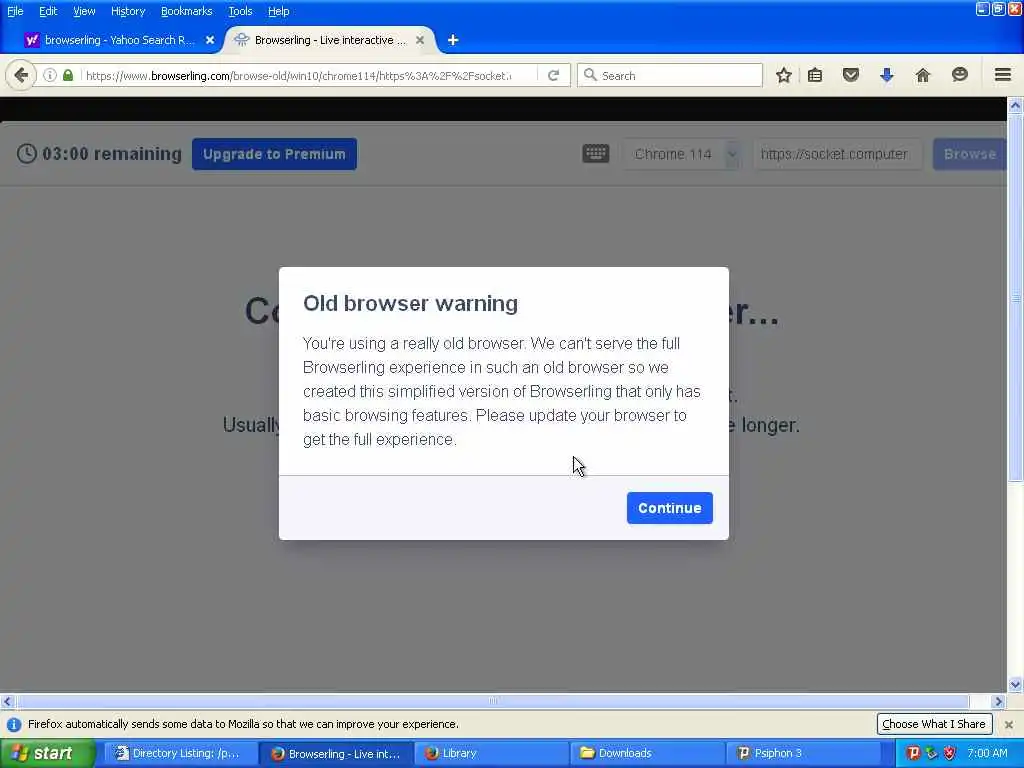Dismiss the Mozilla data notification bar
This screenshot has width=1024, height=768.
1008,724
